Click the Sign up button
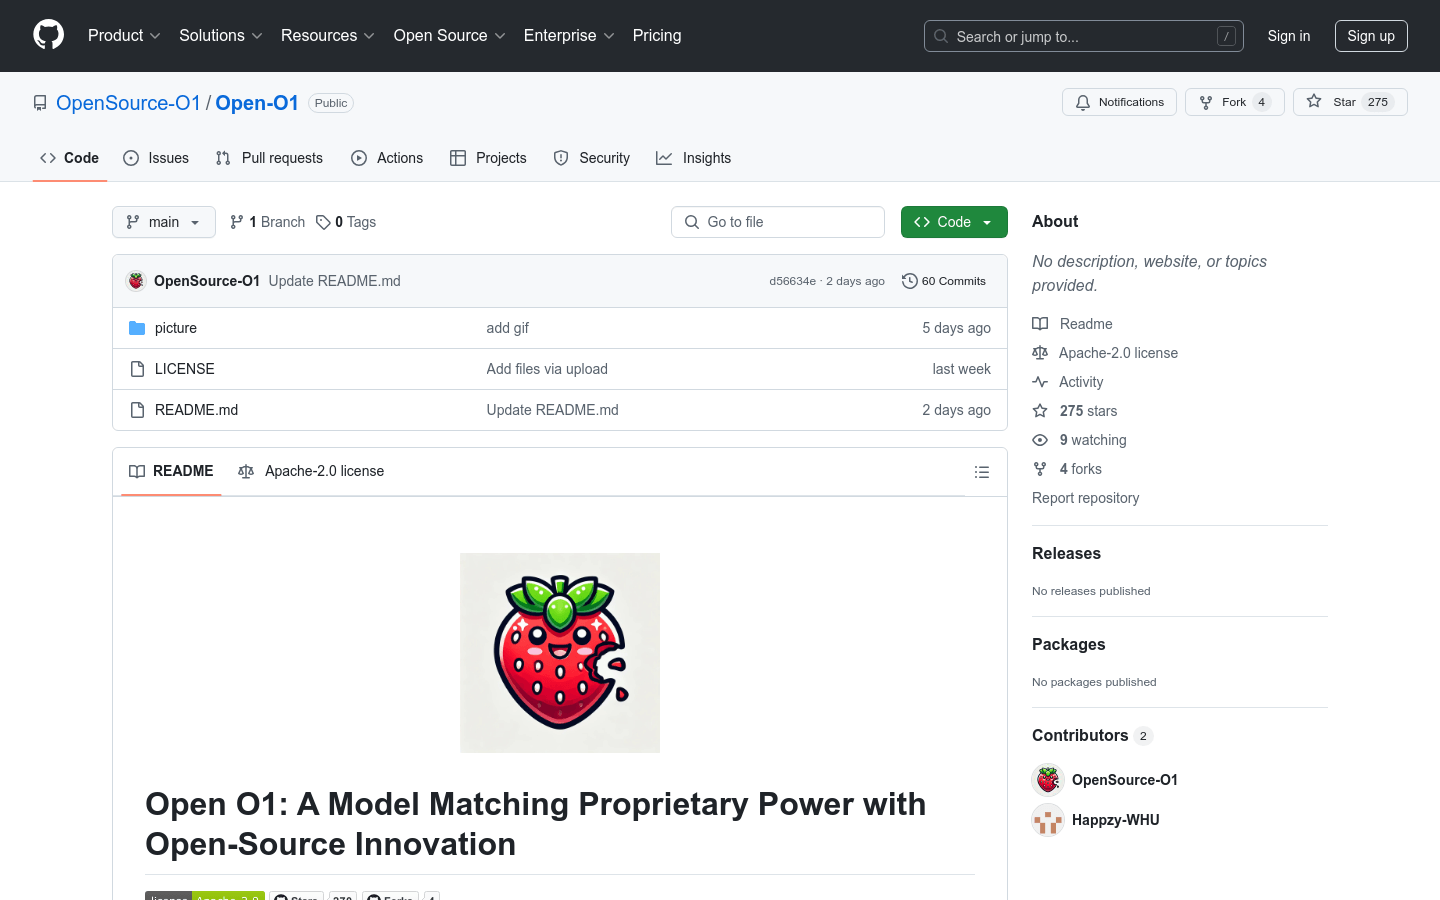 click(1370, 36)
